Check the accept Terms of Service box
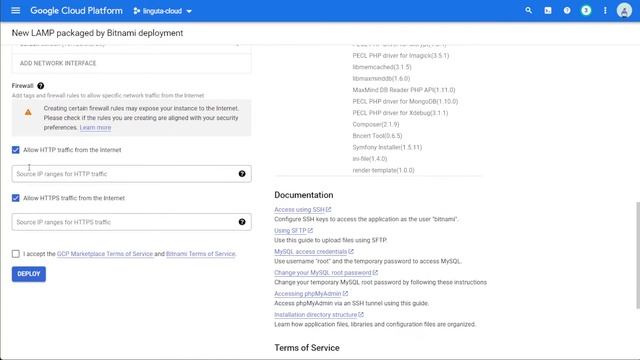 click(x=16, y=254)
